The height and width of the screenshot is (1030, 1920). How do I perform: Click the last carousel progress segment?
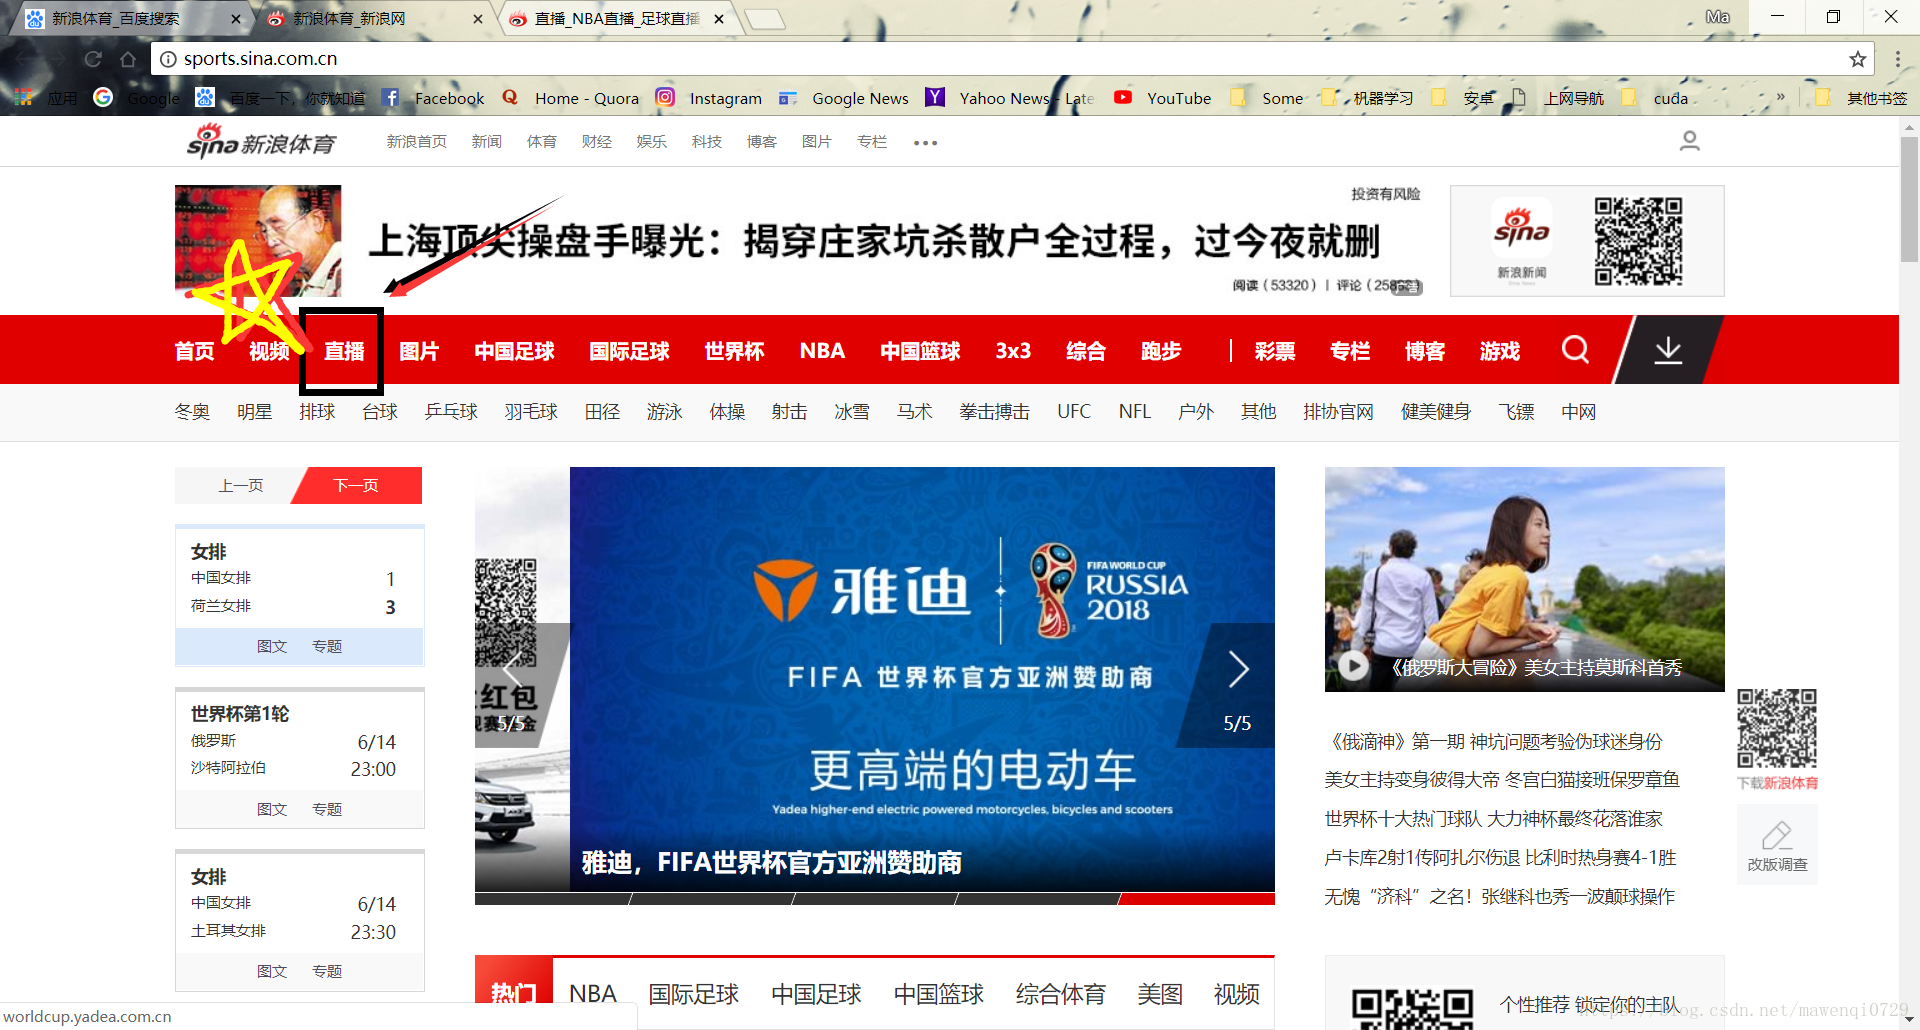click(x=1196, y=899)
